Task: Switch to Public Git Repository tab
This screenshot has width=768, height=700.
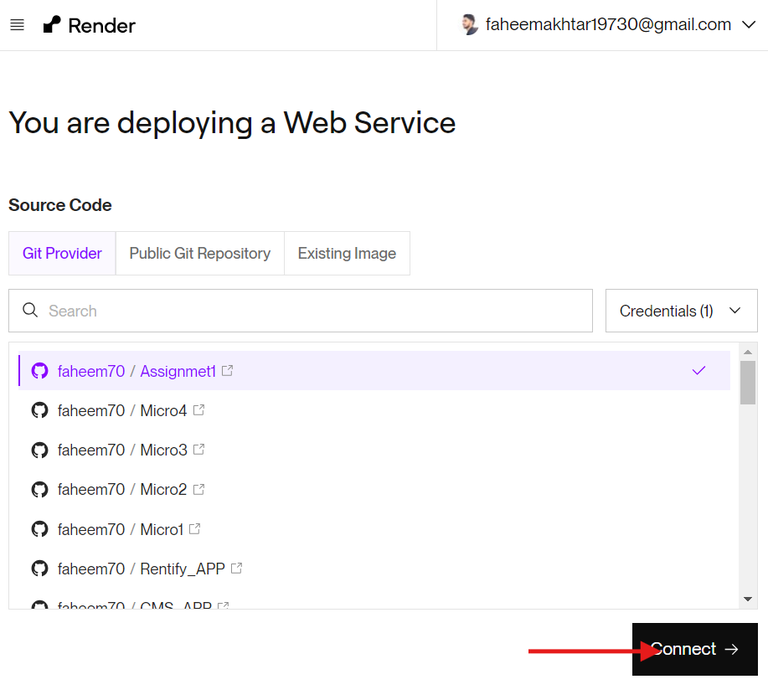Action: click(x=200, y=253)
